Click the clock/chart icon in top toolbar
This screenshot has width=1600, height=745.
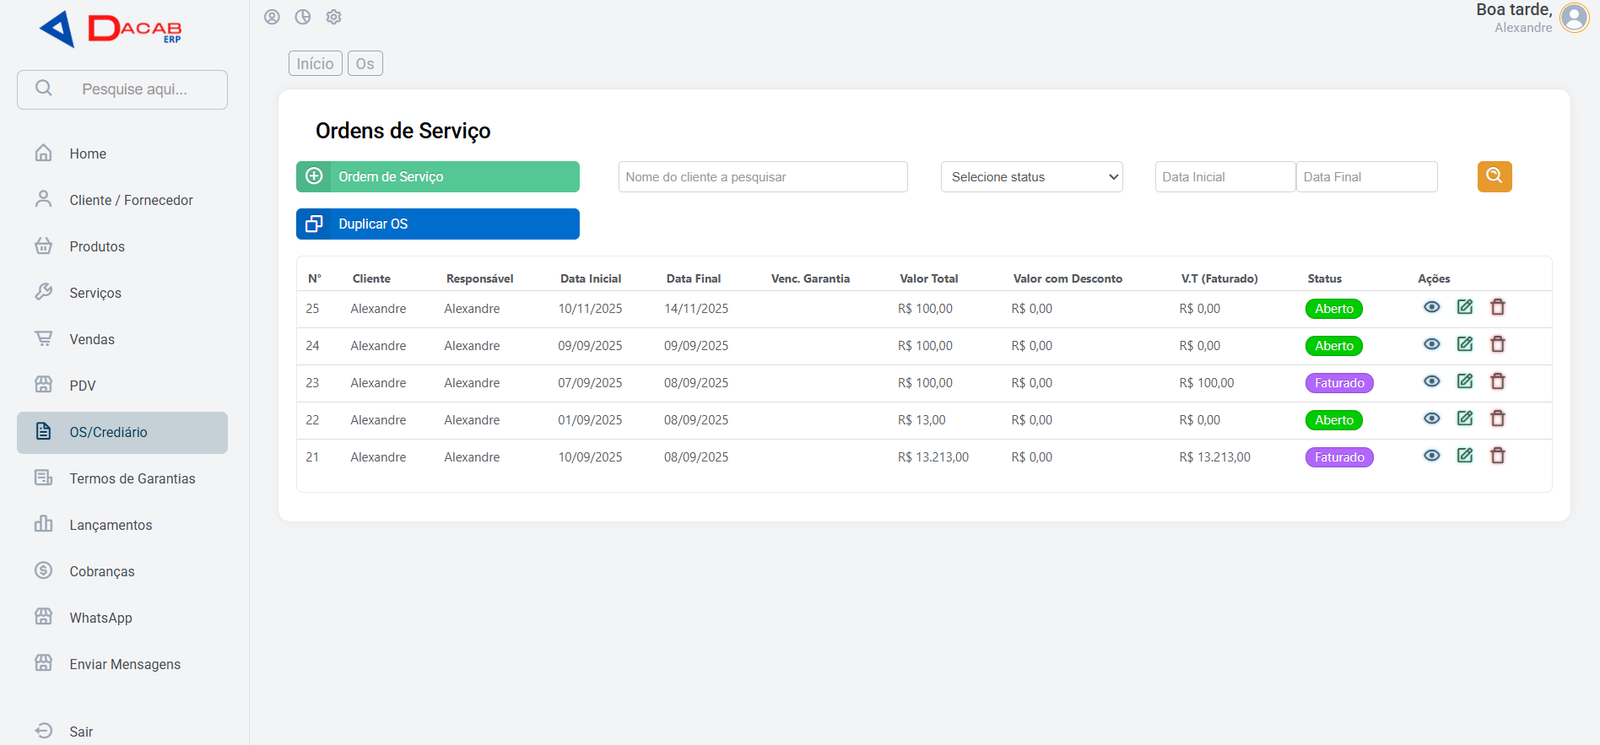point(303,17)
